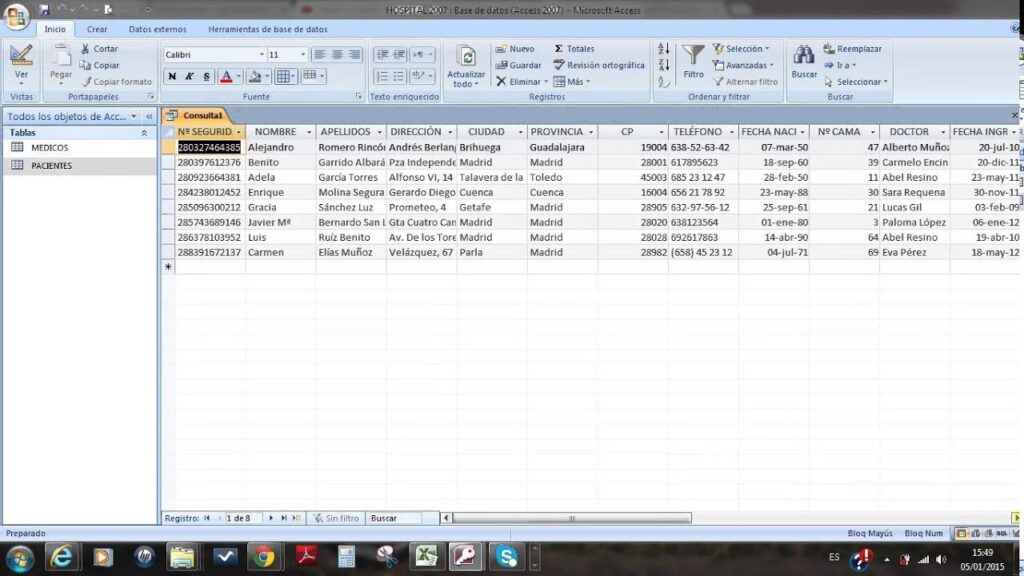1024x576 pixels.
Task: Sort records in ascending order
Action: 664,49
